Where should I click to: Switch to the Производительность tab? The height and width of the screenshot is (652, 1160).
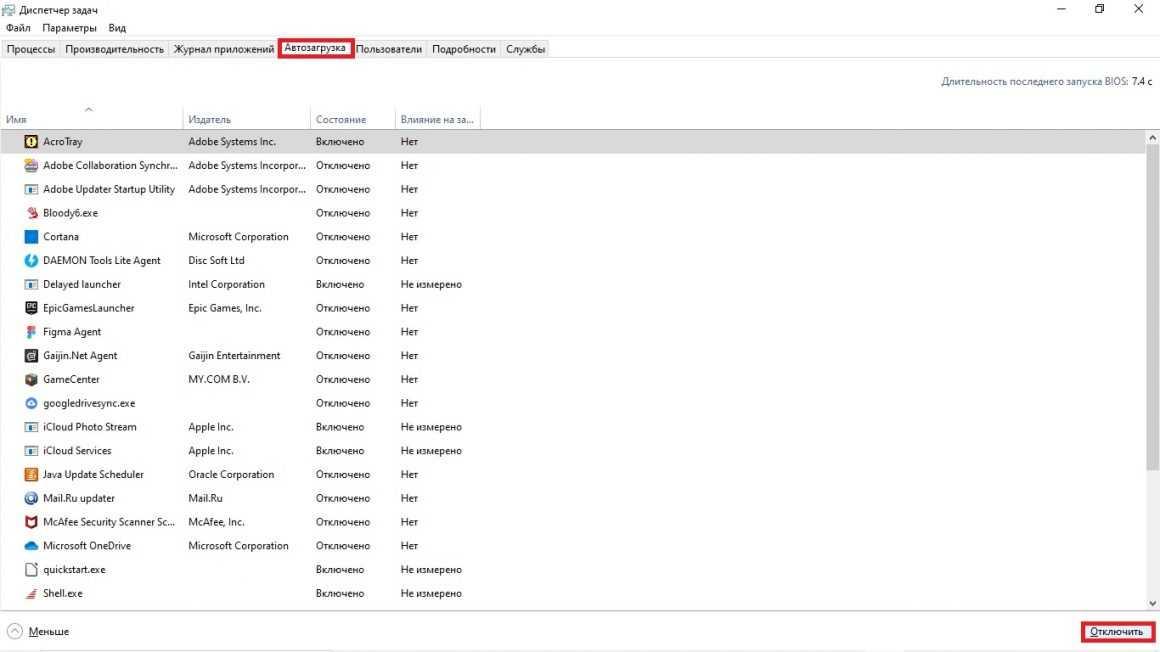pyautogui.click(x=114, y=49)
